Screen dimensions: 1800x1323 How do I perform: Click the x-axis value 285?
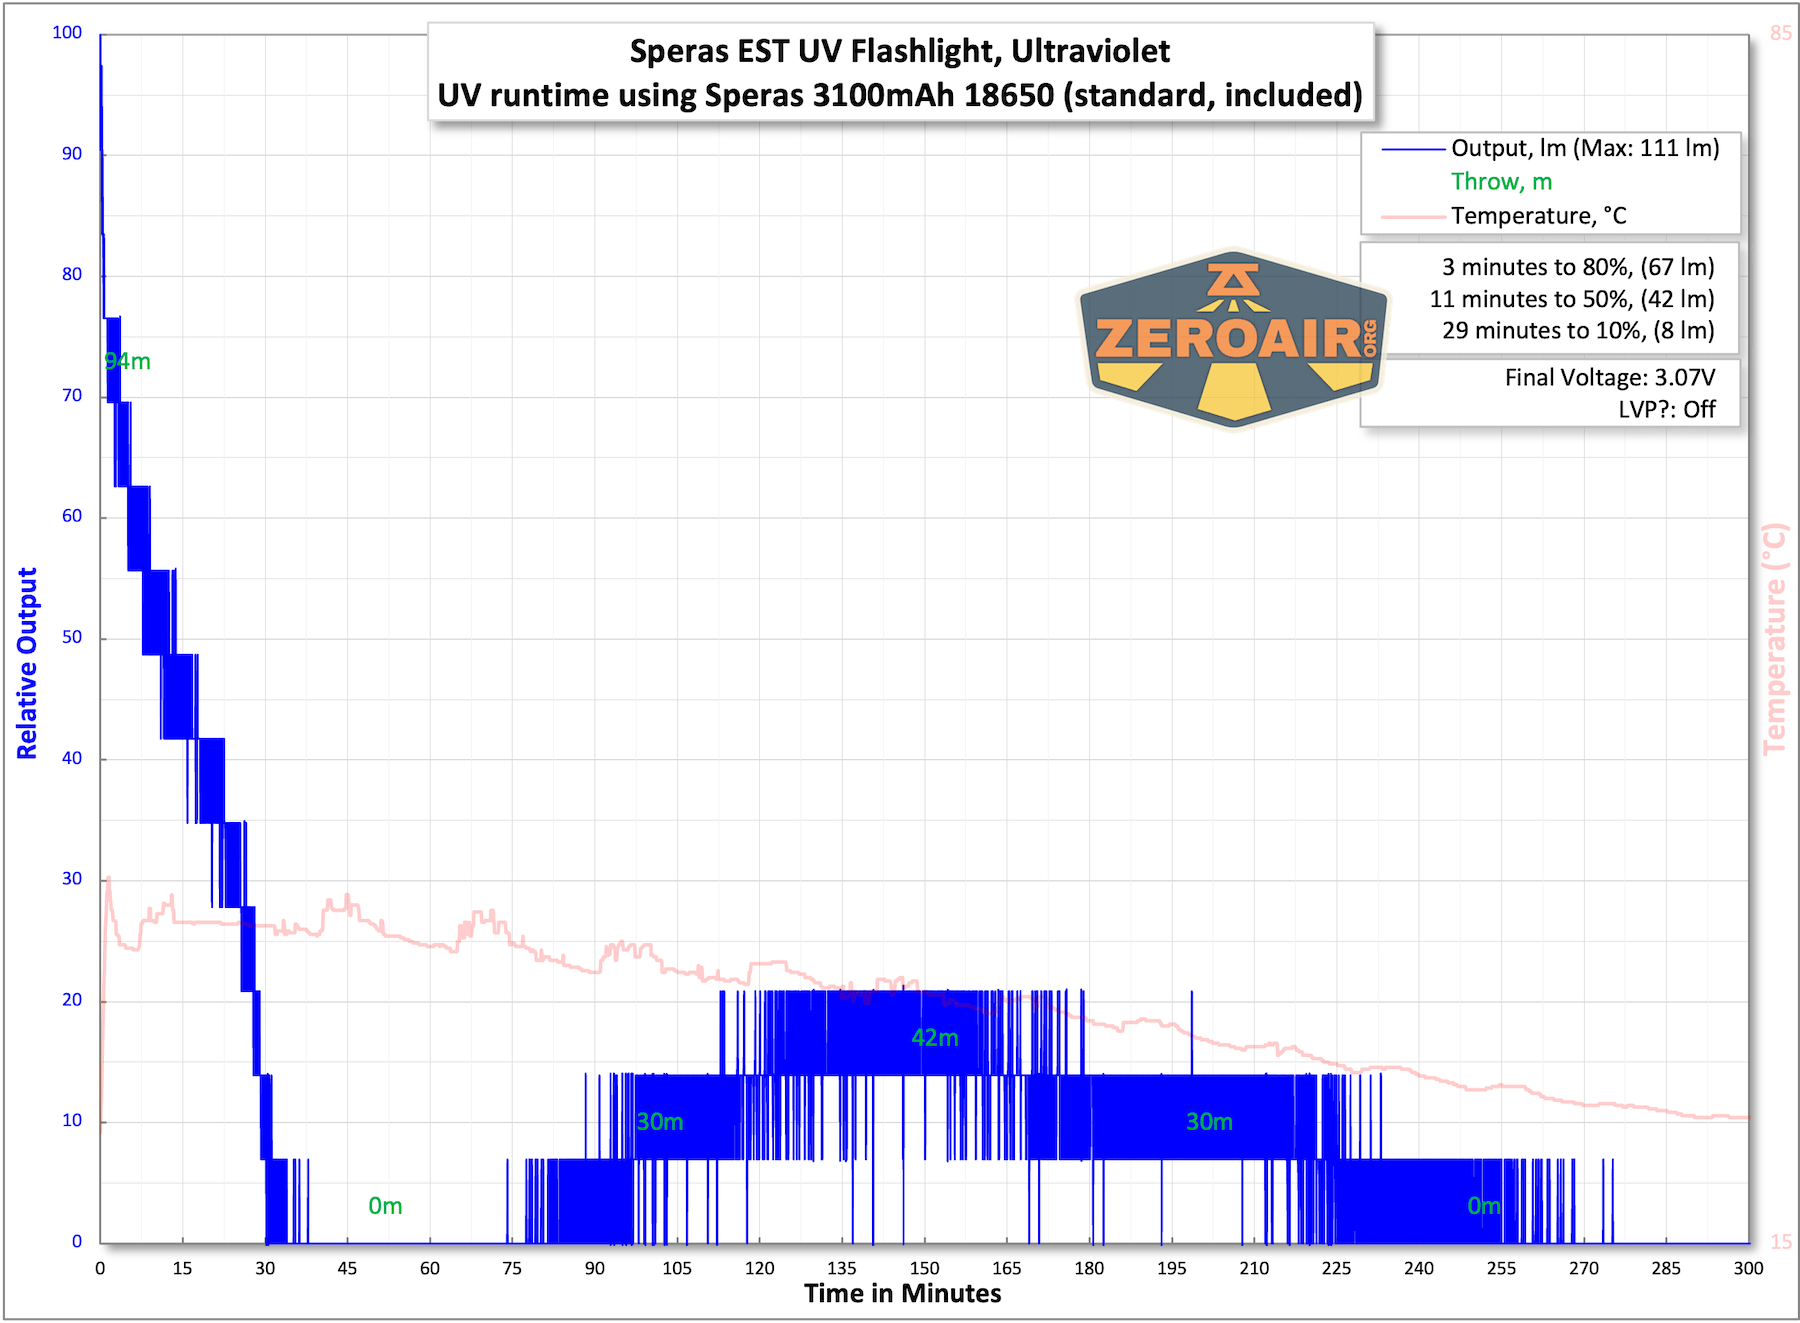tap(1666, 1268)
